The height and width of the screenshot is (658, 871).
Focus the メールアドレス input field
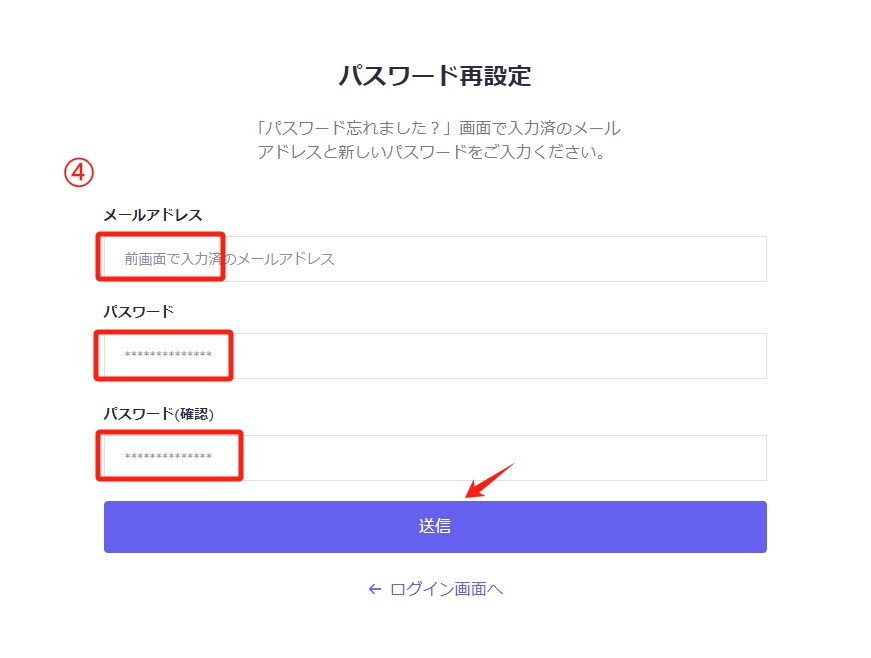[435, 259]
